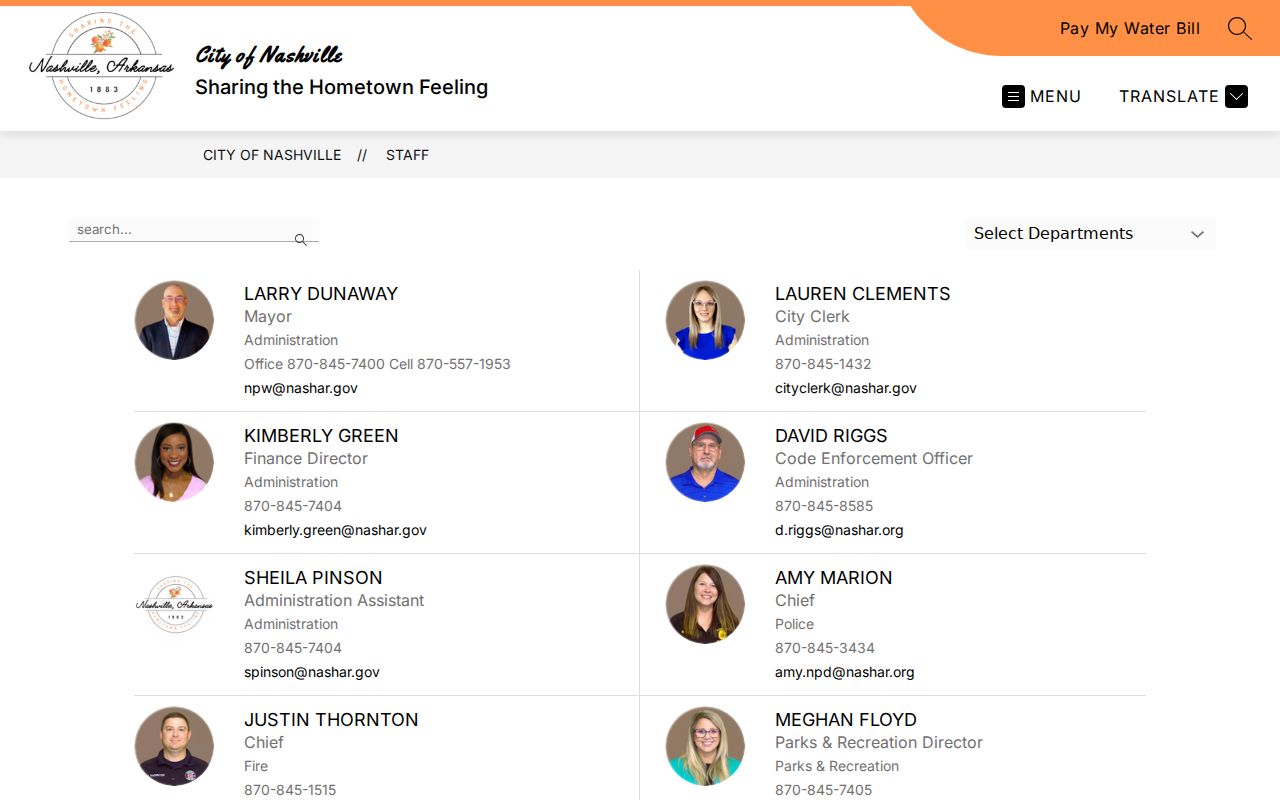Viewport: 1280px width, 800px height.
Task: Click the TRANSLATE menu label
Action: pos(1169,96)
